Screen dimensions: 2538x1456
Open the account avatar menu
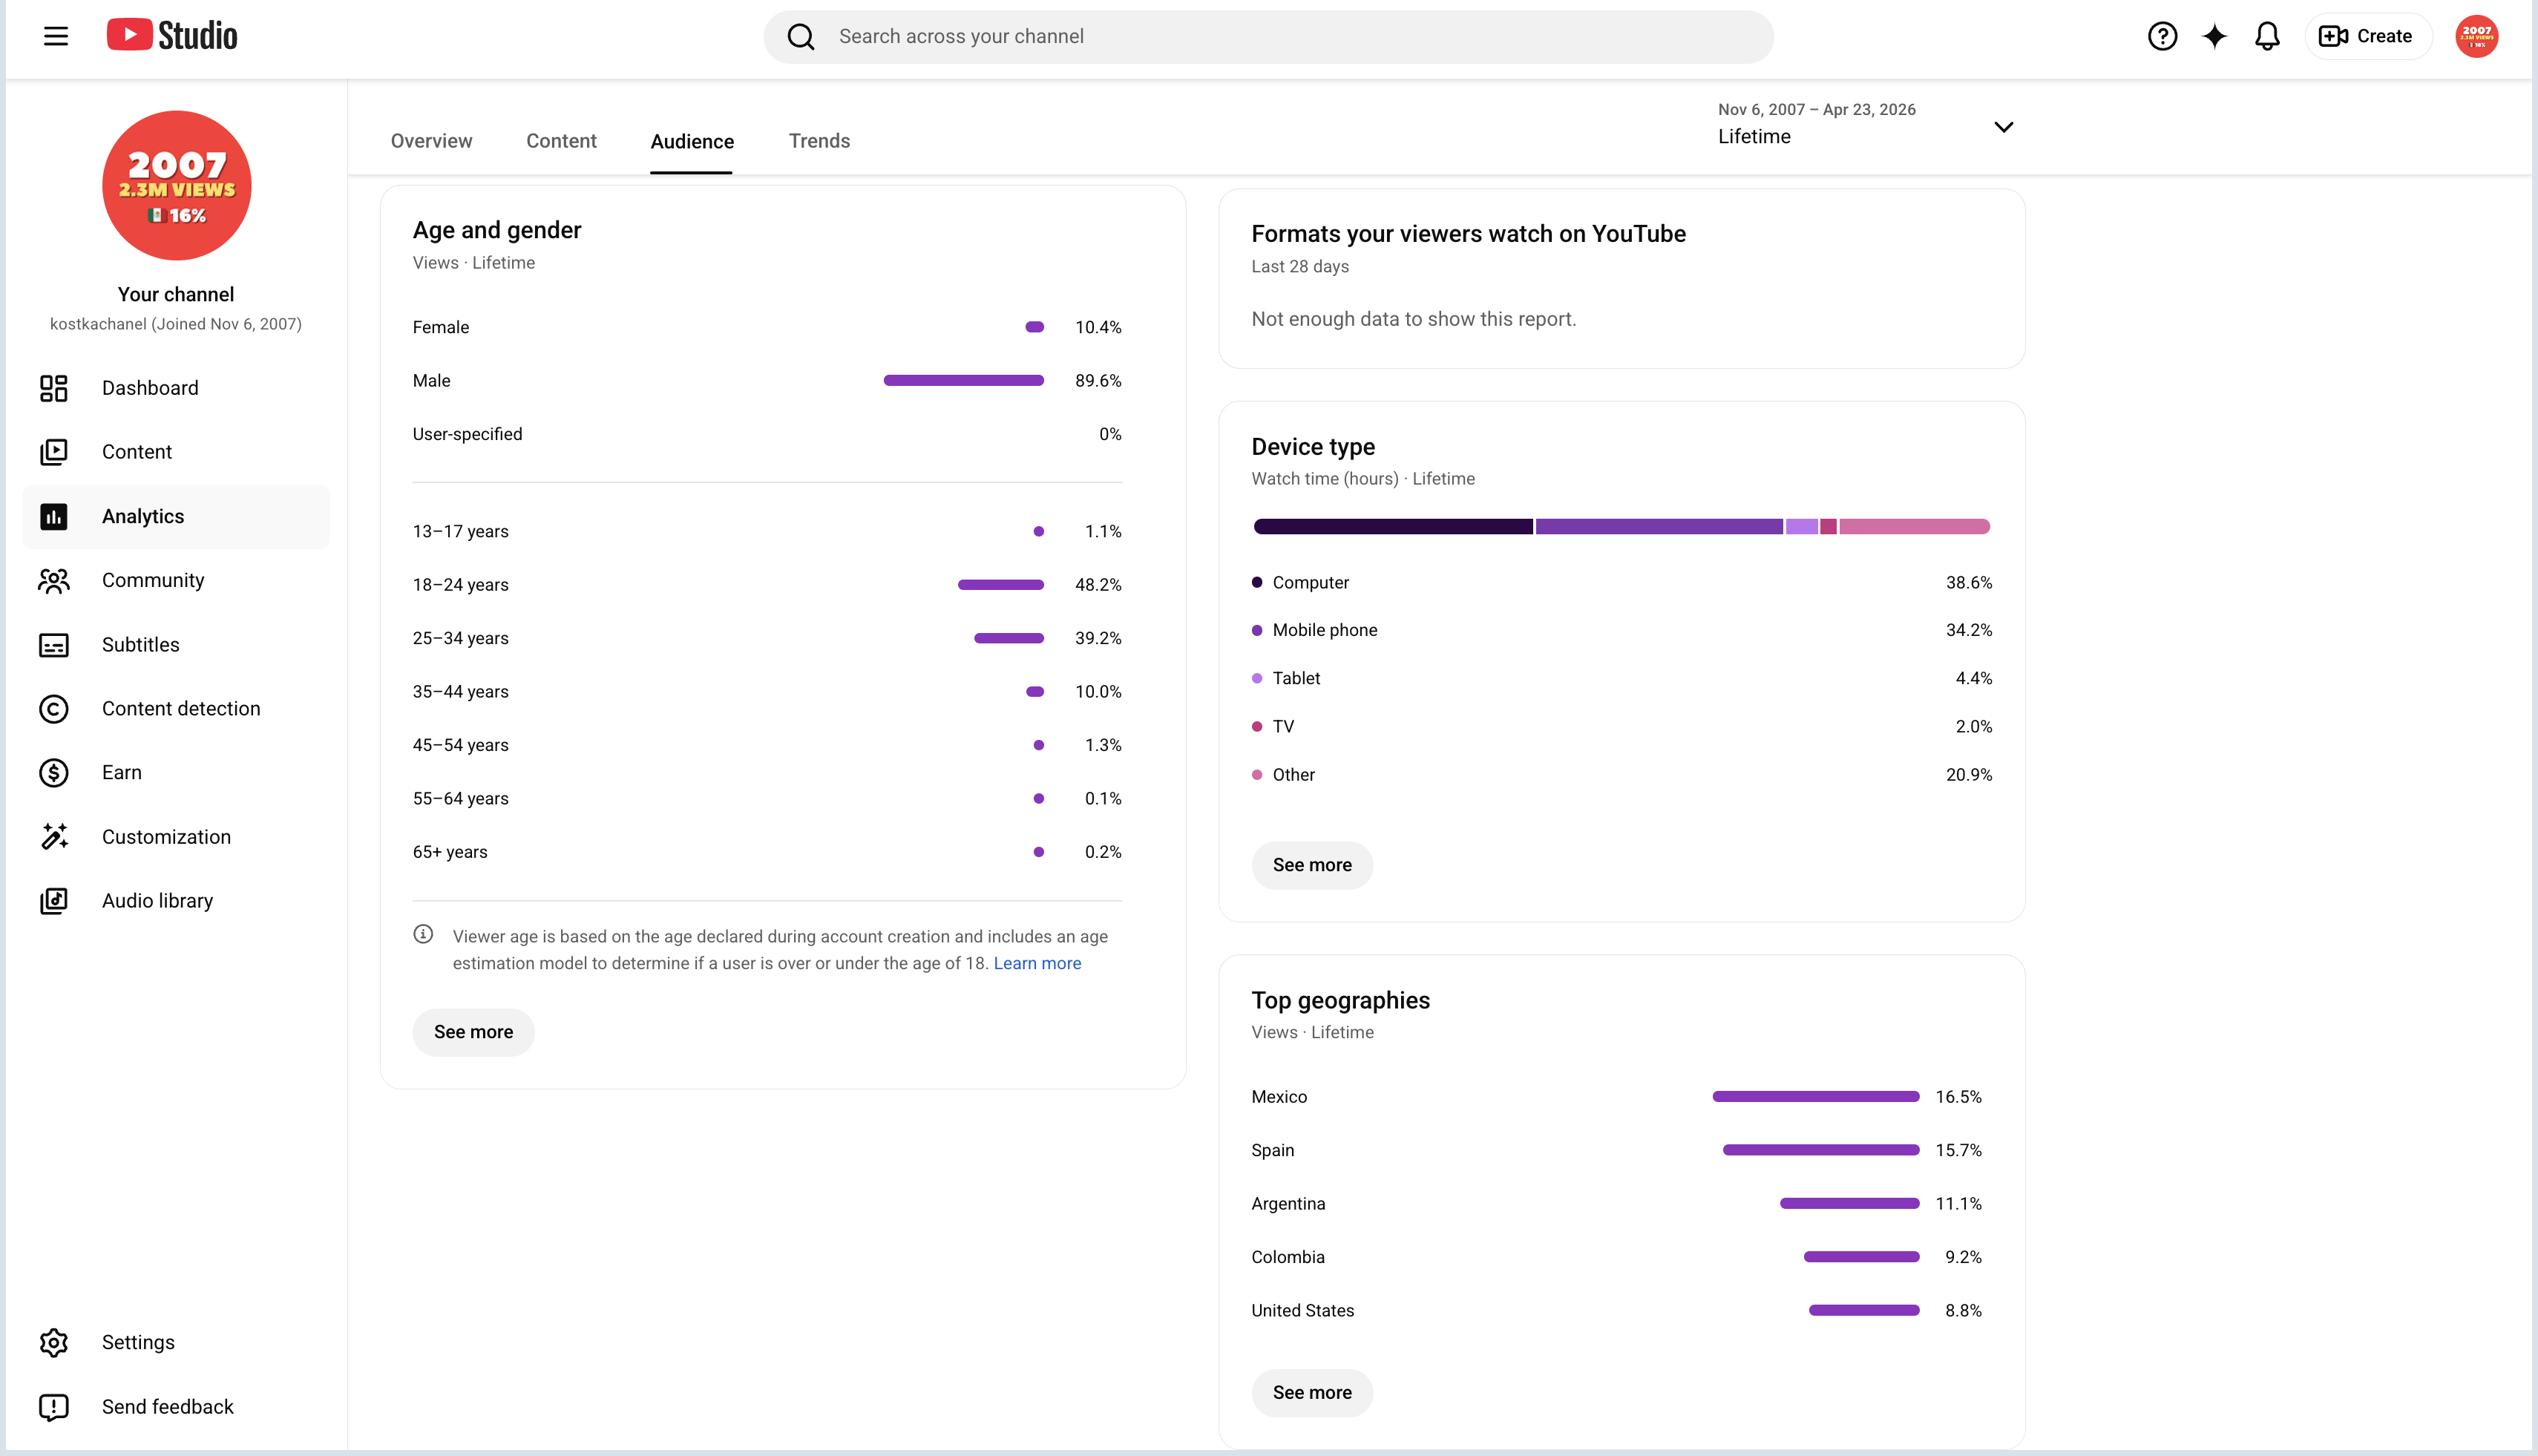point(2476,36)
